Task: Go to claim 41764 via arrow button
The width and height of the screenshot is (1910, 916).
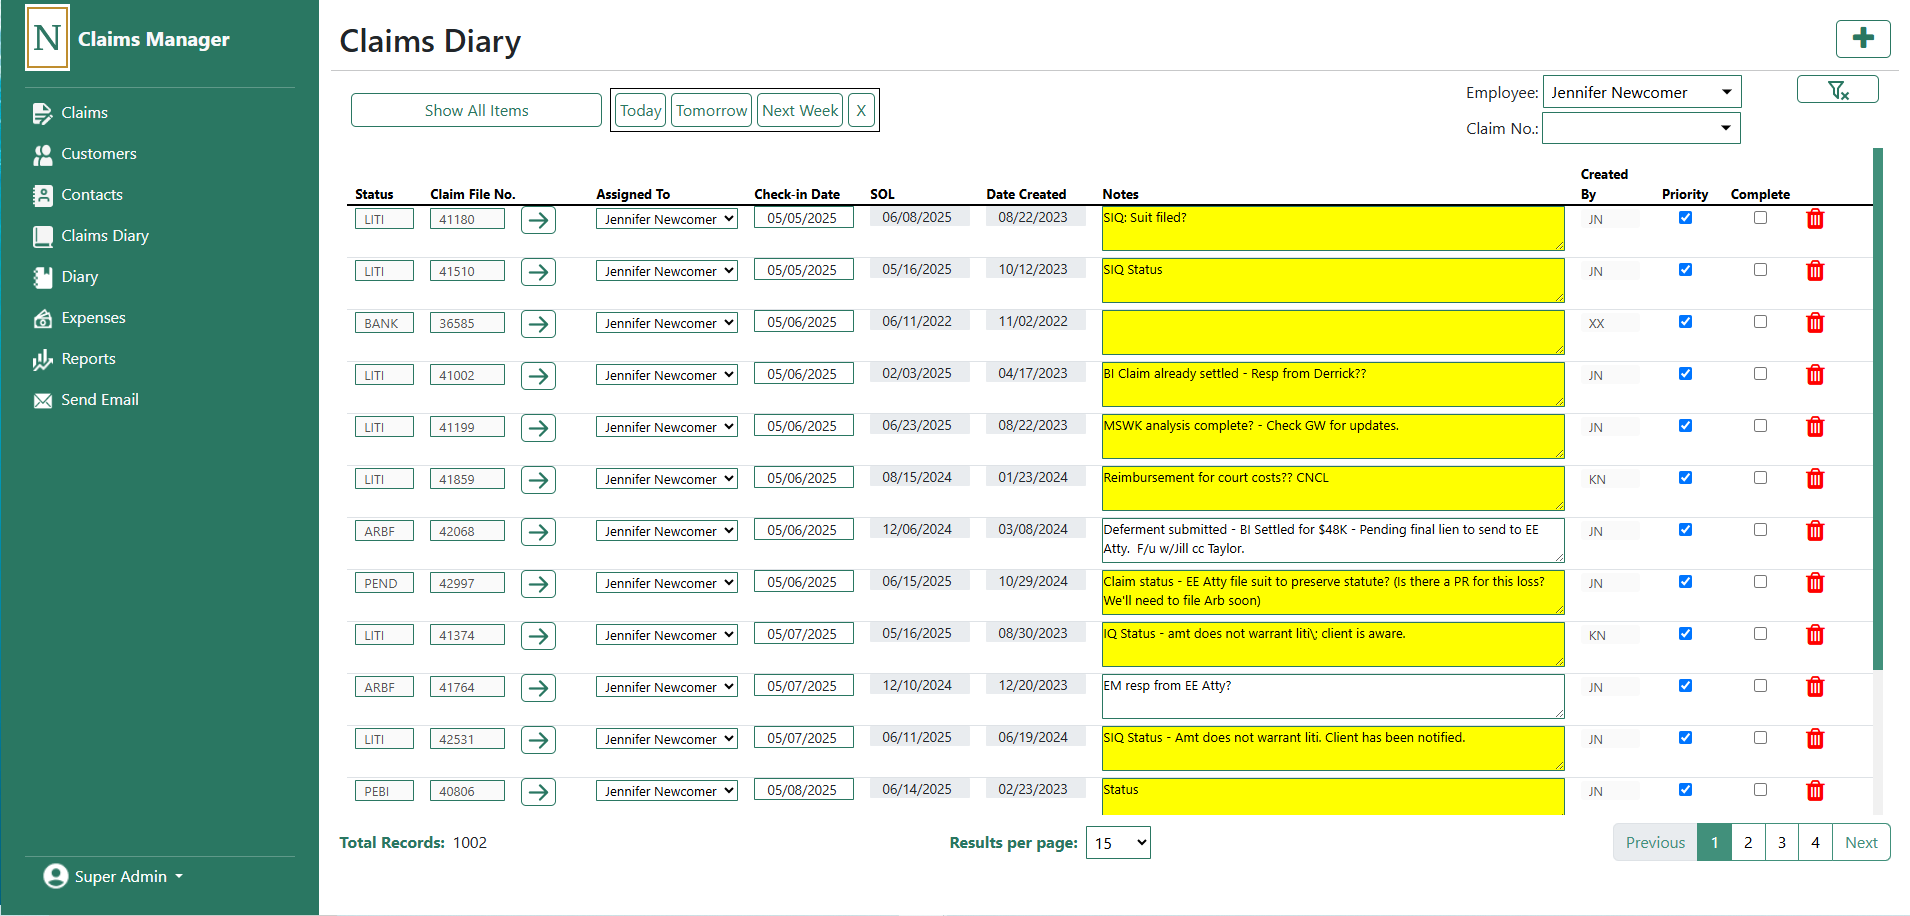Action: tap(538, 688)
